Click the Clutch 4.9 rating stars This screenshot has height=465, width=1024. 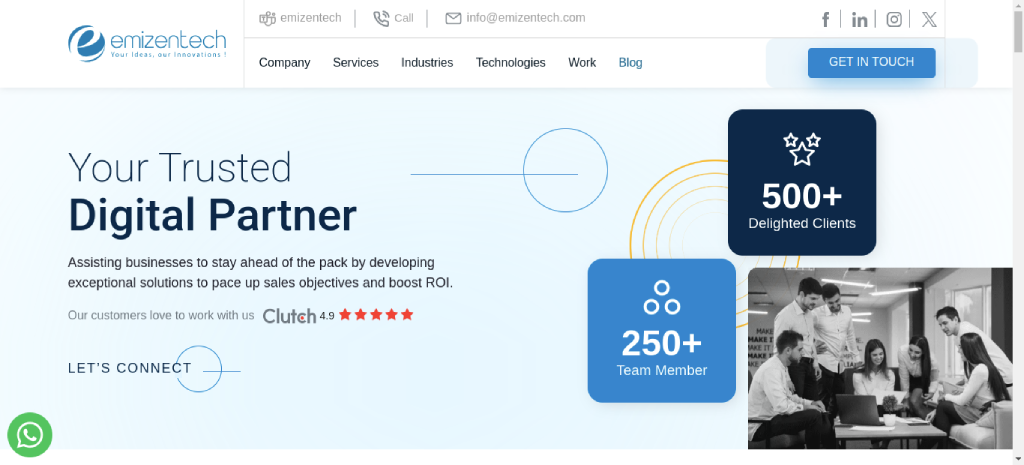click(375, 315)
